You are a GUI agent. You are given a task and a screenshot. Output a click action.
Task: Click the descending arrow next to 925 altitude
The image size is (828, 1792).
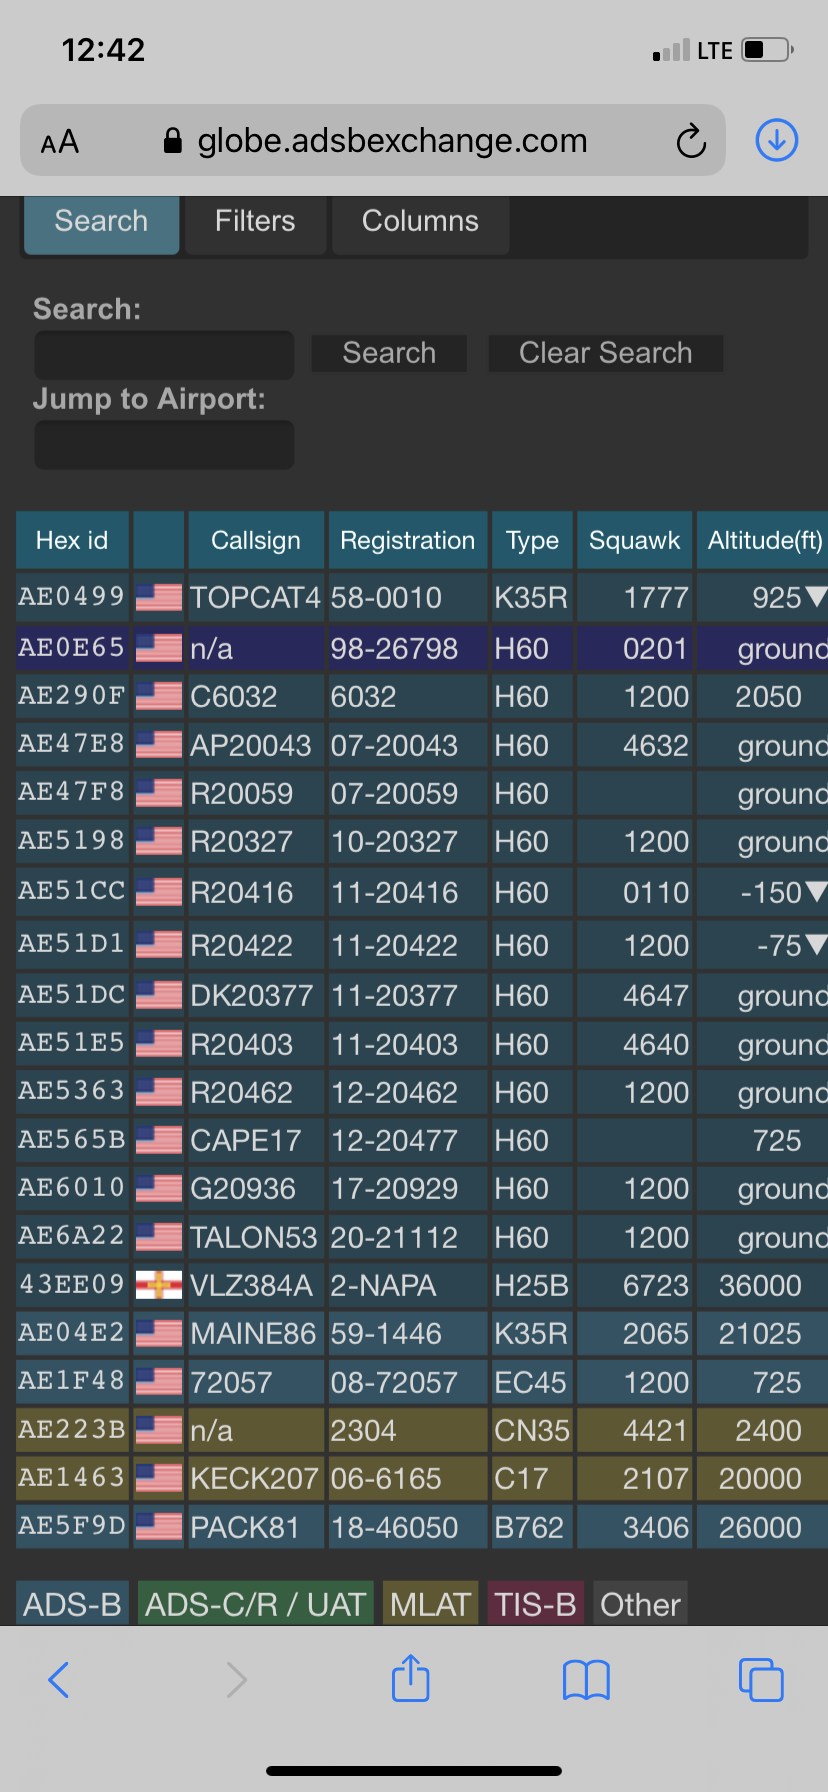coord(816,597)
